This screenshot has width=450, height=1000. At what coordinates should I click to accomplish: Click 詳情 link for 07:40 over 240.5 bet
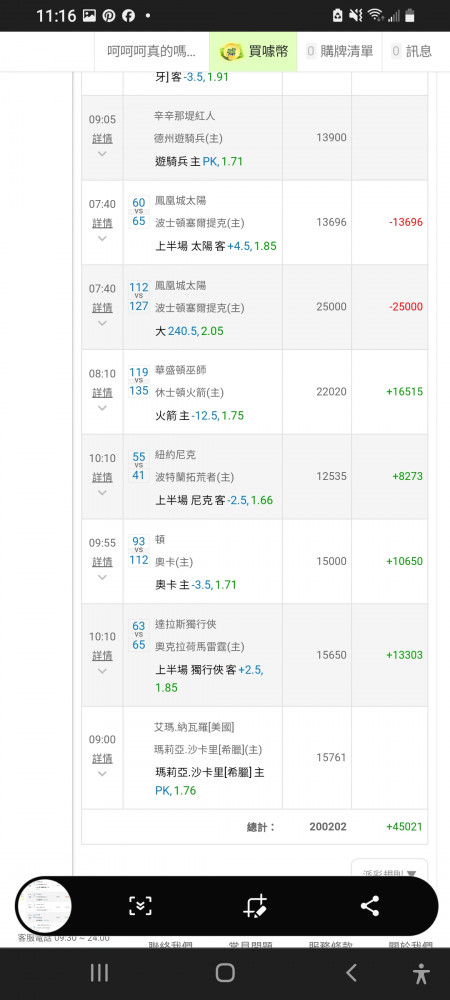102,307
